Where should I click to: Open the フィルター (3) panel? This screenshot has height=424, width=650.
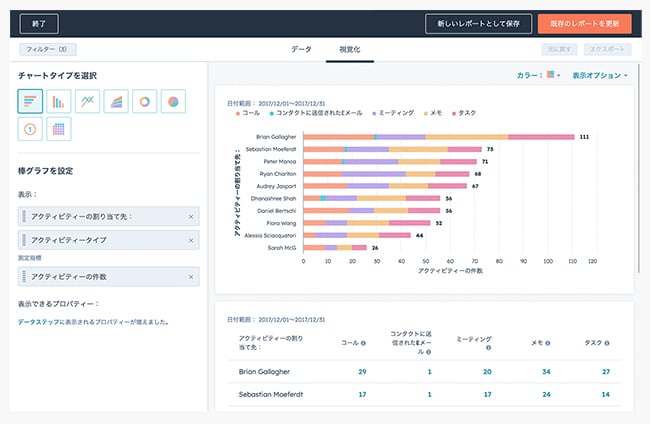pyautogui.click(x=48, y=49)
